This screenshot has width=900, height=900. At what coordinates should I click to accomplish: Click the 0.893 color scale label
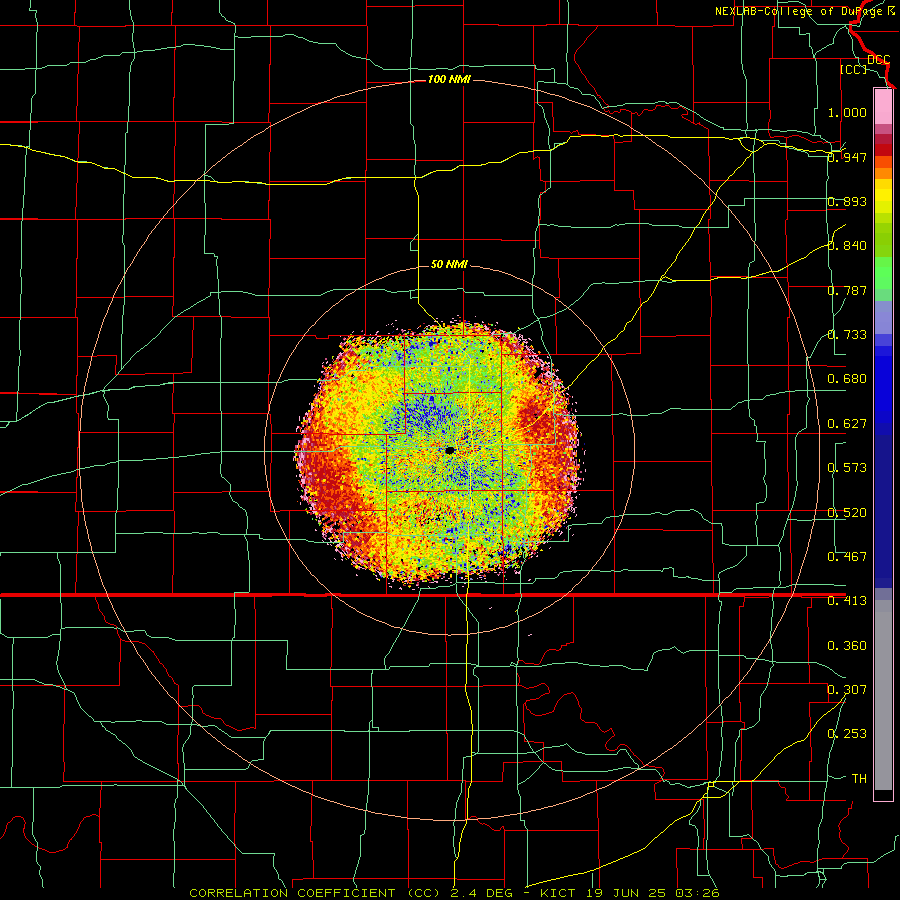(847, 201)
